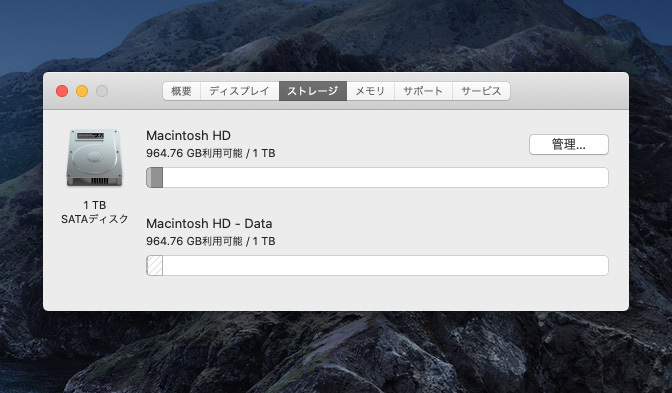
Task: Open the サポート tab
Action: (x=423, y=91)
